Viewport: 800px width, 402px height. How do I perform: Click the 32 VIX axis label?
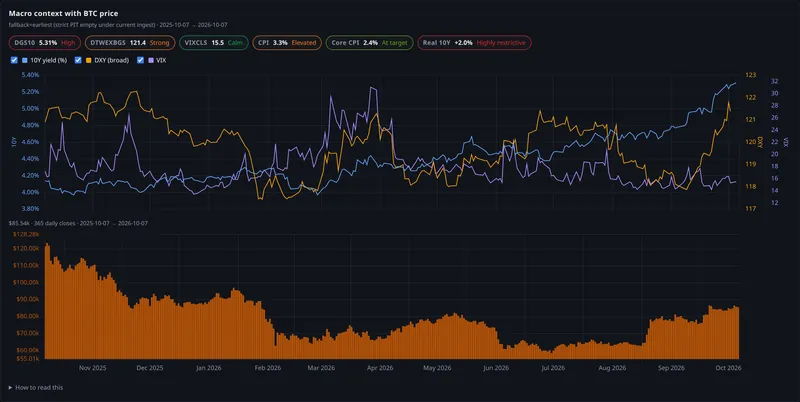[x=774, y=81]
